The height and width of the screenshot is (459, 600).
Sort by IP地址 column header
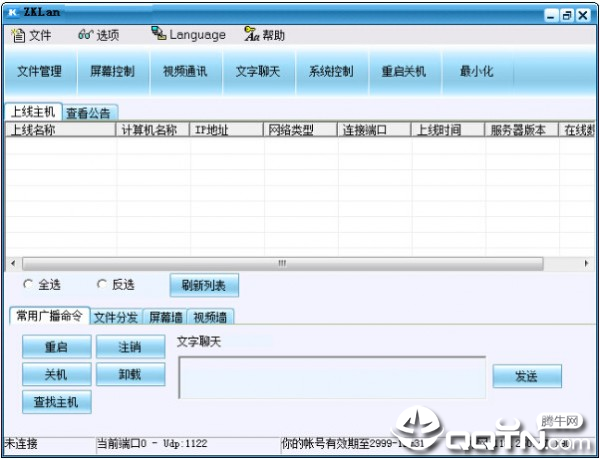tap(227, 130)
